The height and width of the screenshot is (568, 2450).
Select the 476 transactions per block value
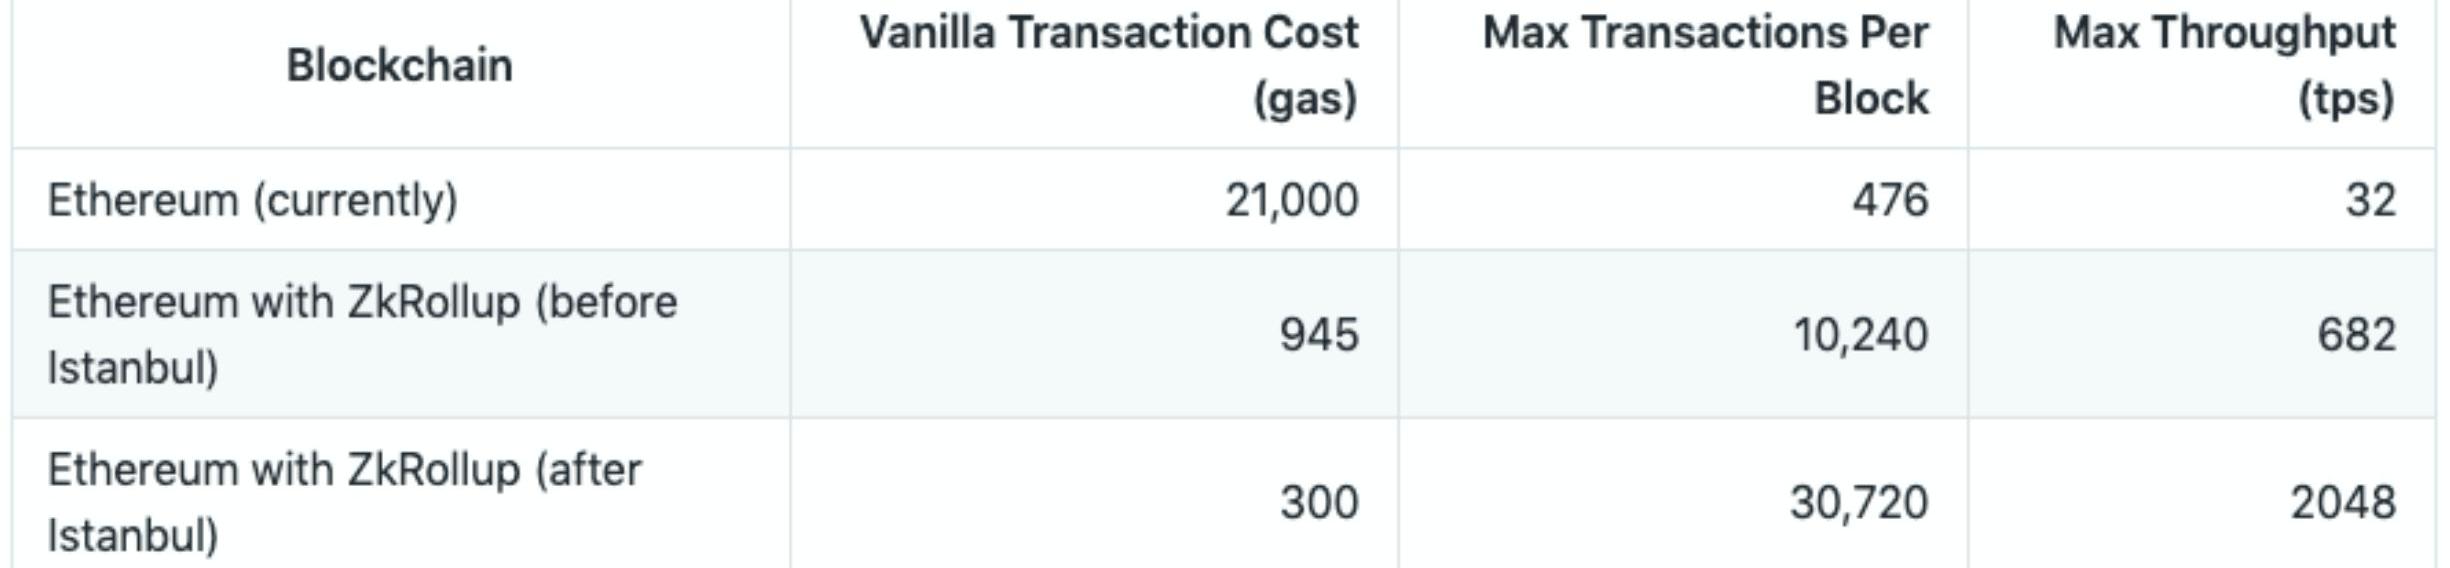tap(1889, 200)
